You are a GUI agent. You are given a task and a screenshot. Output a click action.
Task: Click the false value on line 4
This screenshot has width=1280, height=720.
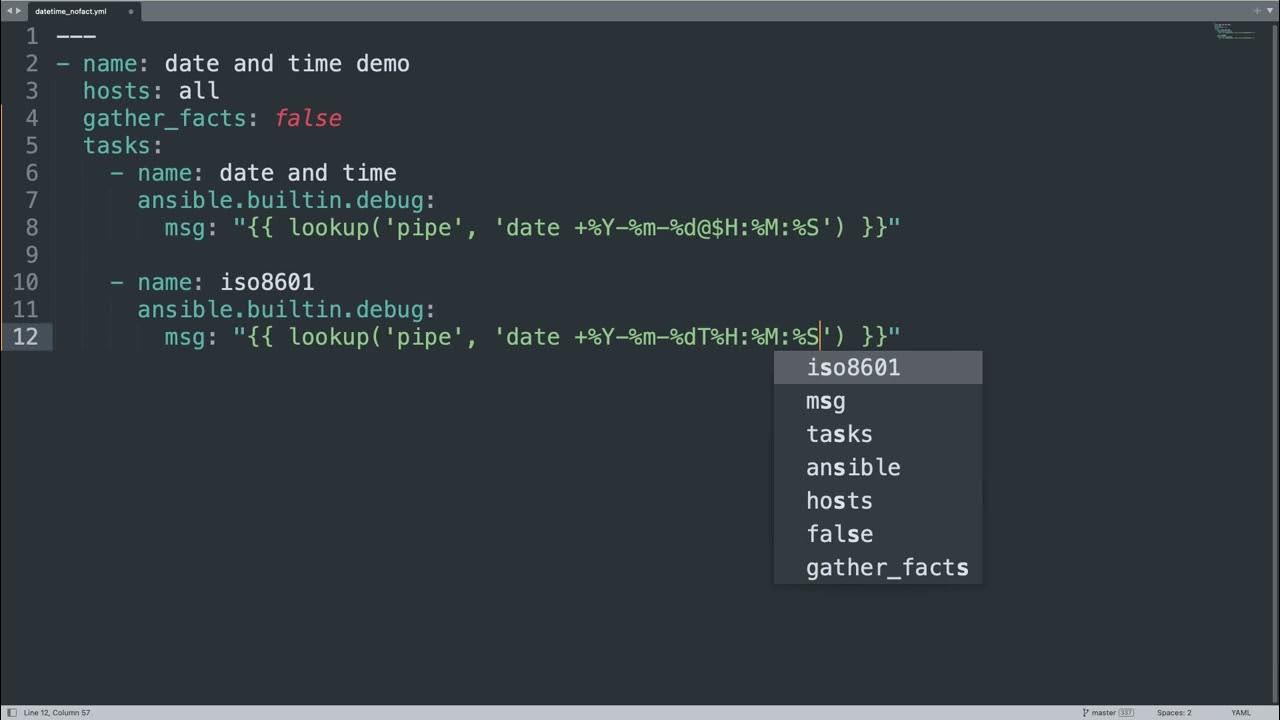(x=308, y=119)
